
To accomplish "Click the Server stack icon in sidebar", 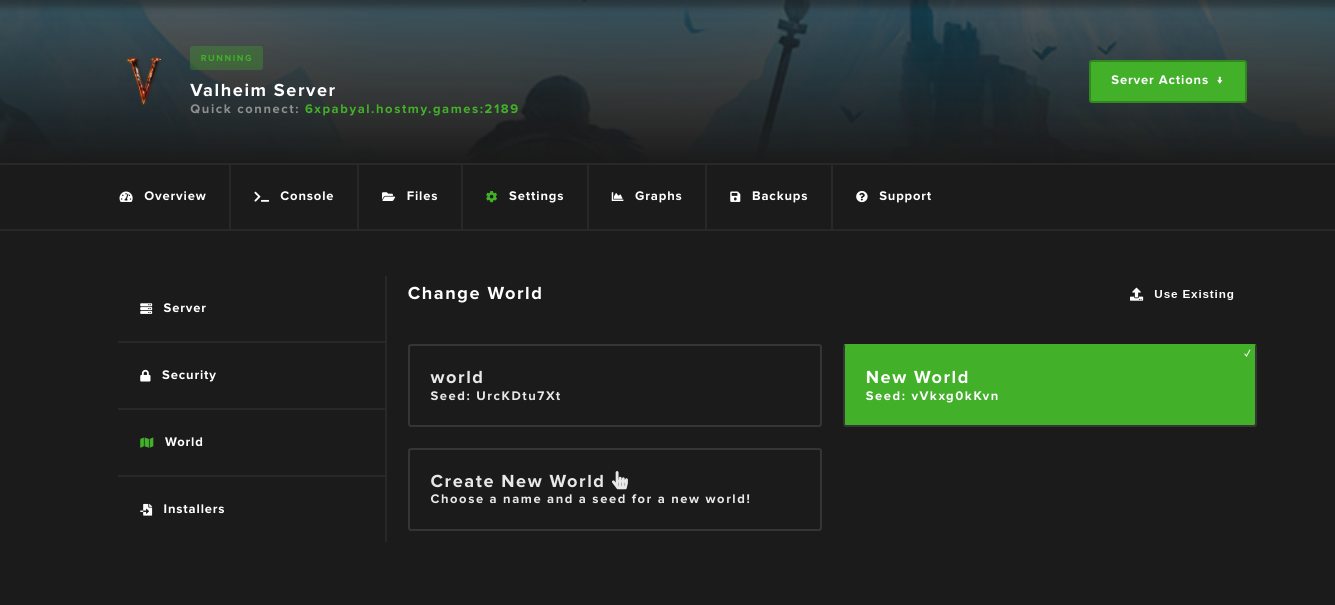I will pyautogui.click(x=146, y=308).
